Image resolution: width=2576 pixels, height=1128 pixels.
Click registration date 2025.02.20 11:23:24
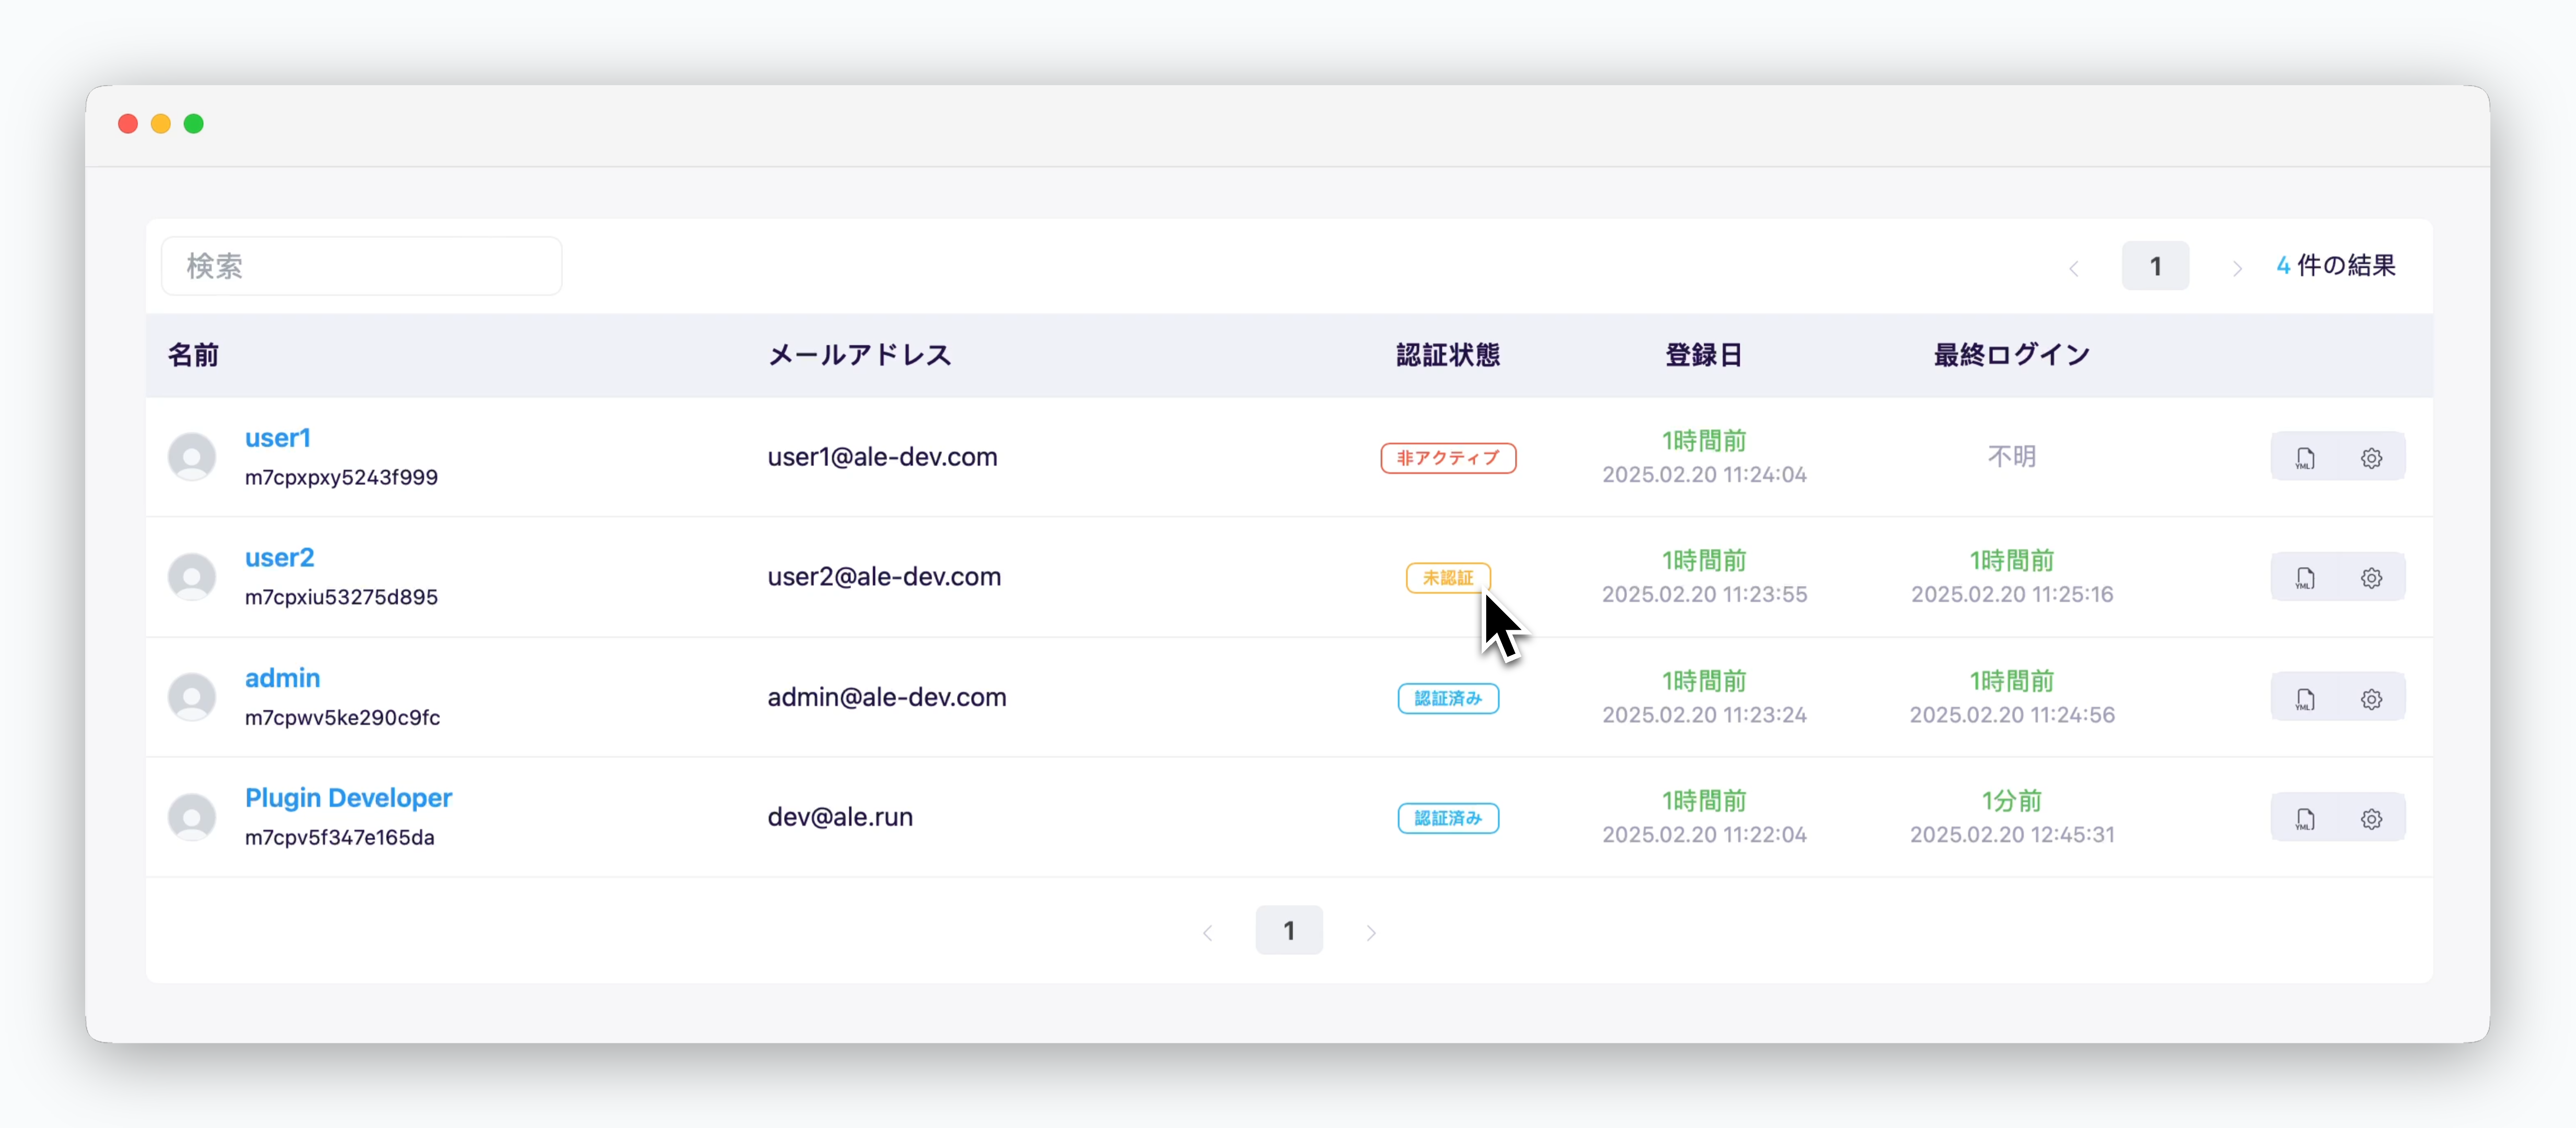coord(1704,715)
